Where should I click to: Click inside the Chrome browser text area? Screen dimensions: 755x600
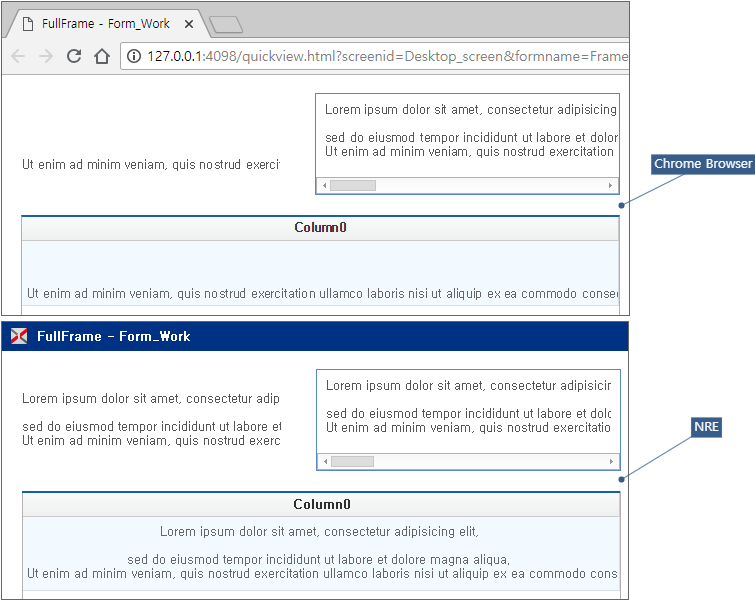click(467, 135)
